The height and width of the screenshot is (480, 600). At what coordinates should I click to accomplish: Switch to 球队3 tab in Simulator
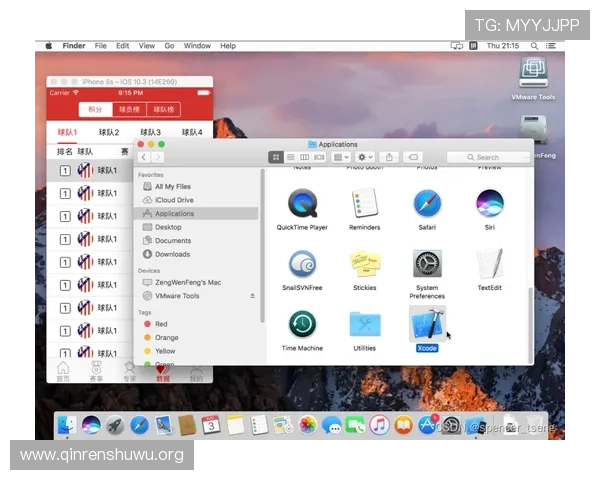(x=150, y=132)
